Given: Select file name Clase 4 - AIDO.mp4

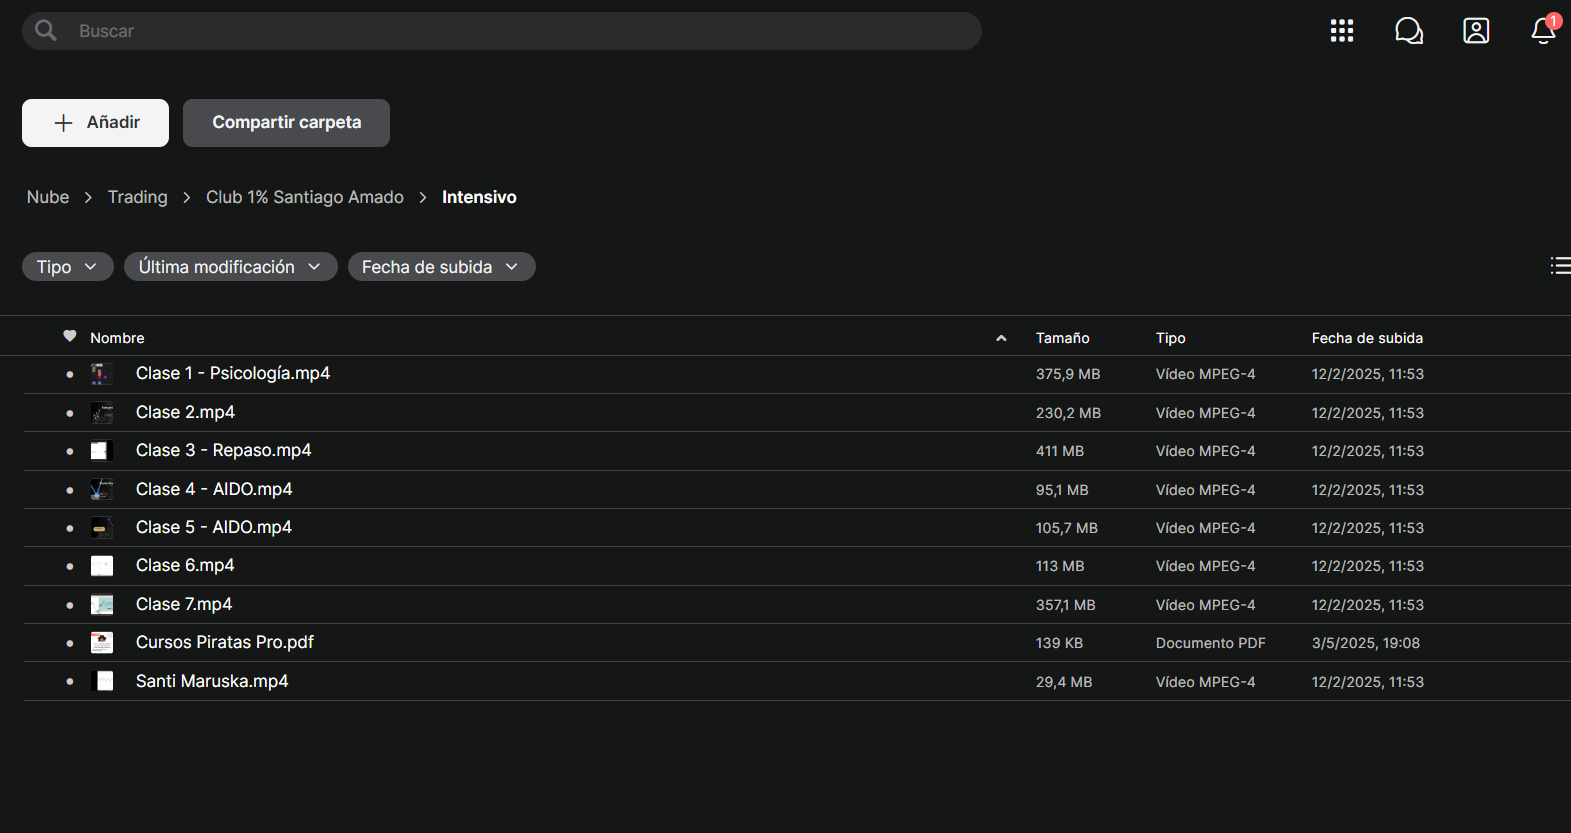Looking at the screenshot, I should (214, 489).
